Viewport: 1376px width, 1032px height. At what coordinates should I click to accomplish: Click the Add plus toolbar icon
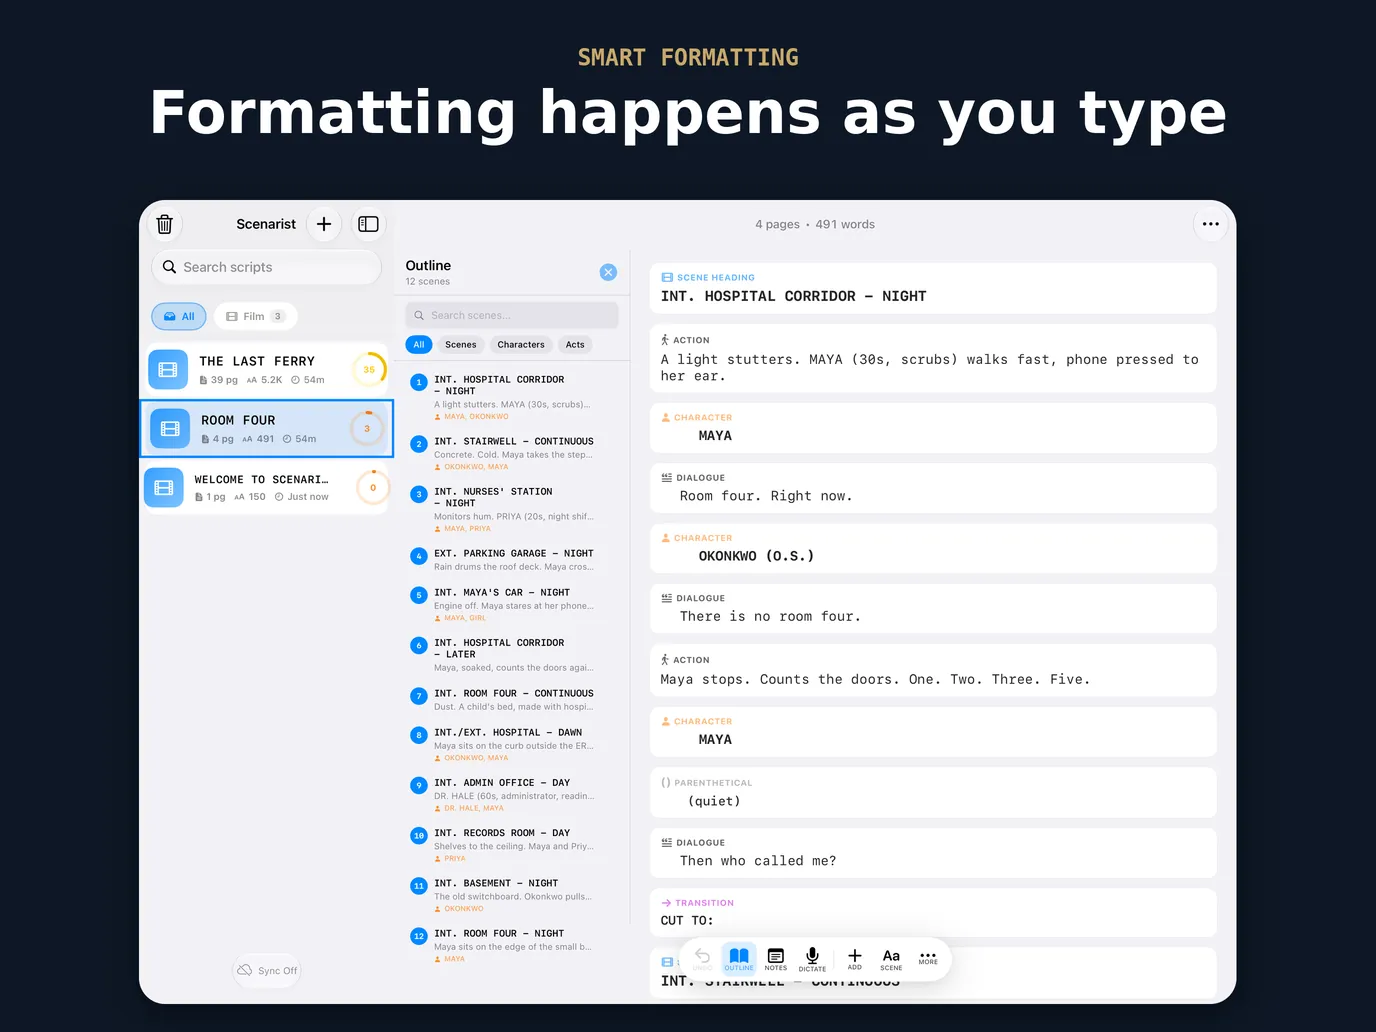click(x=855, y=959)
